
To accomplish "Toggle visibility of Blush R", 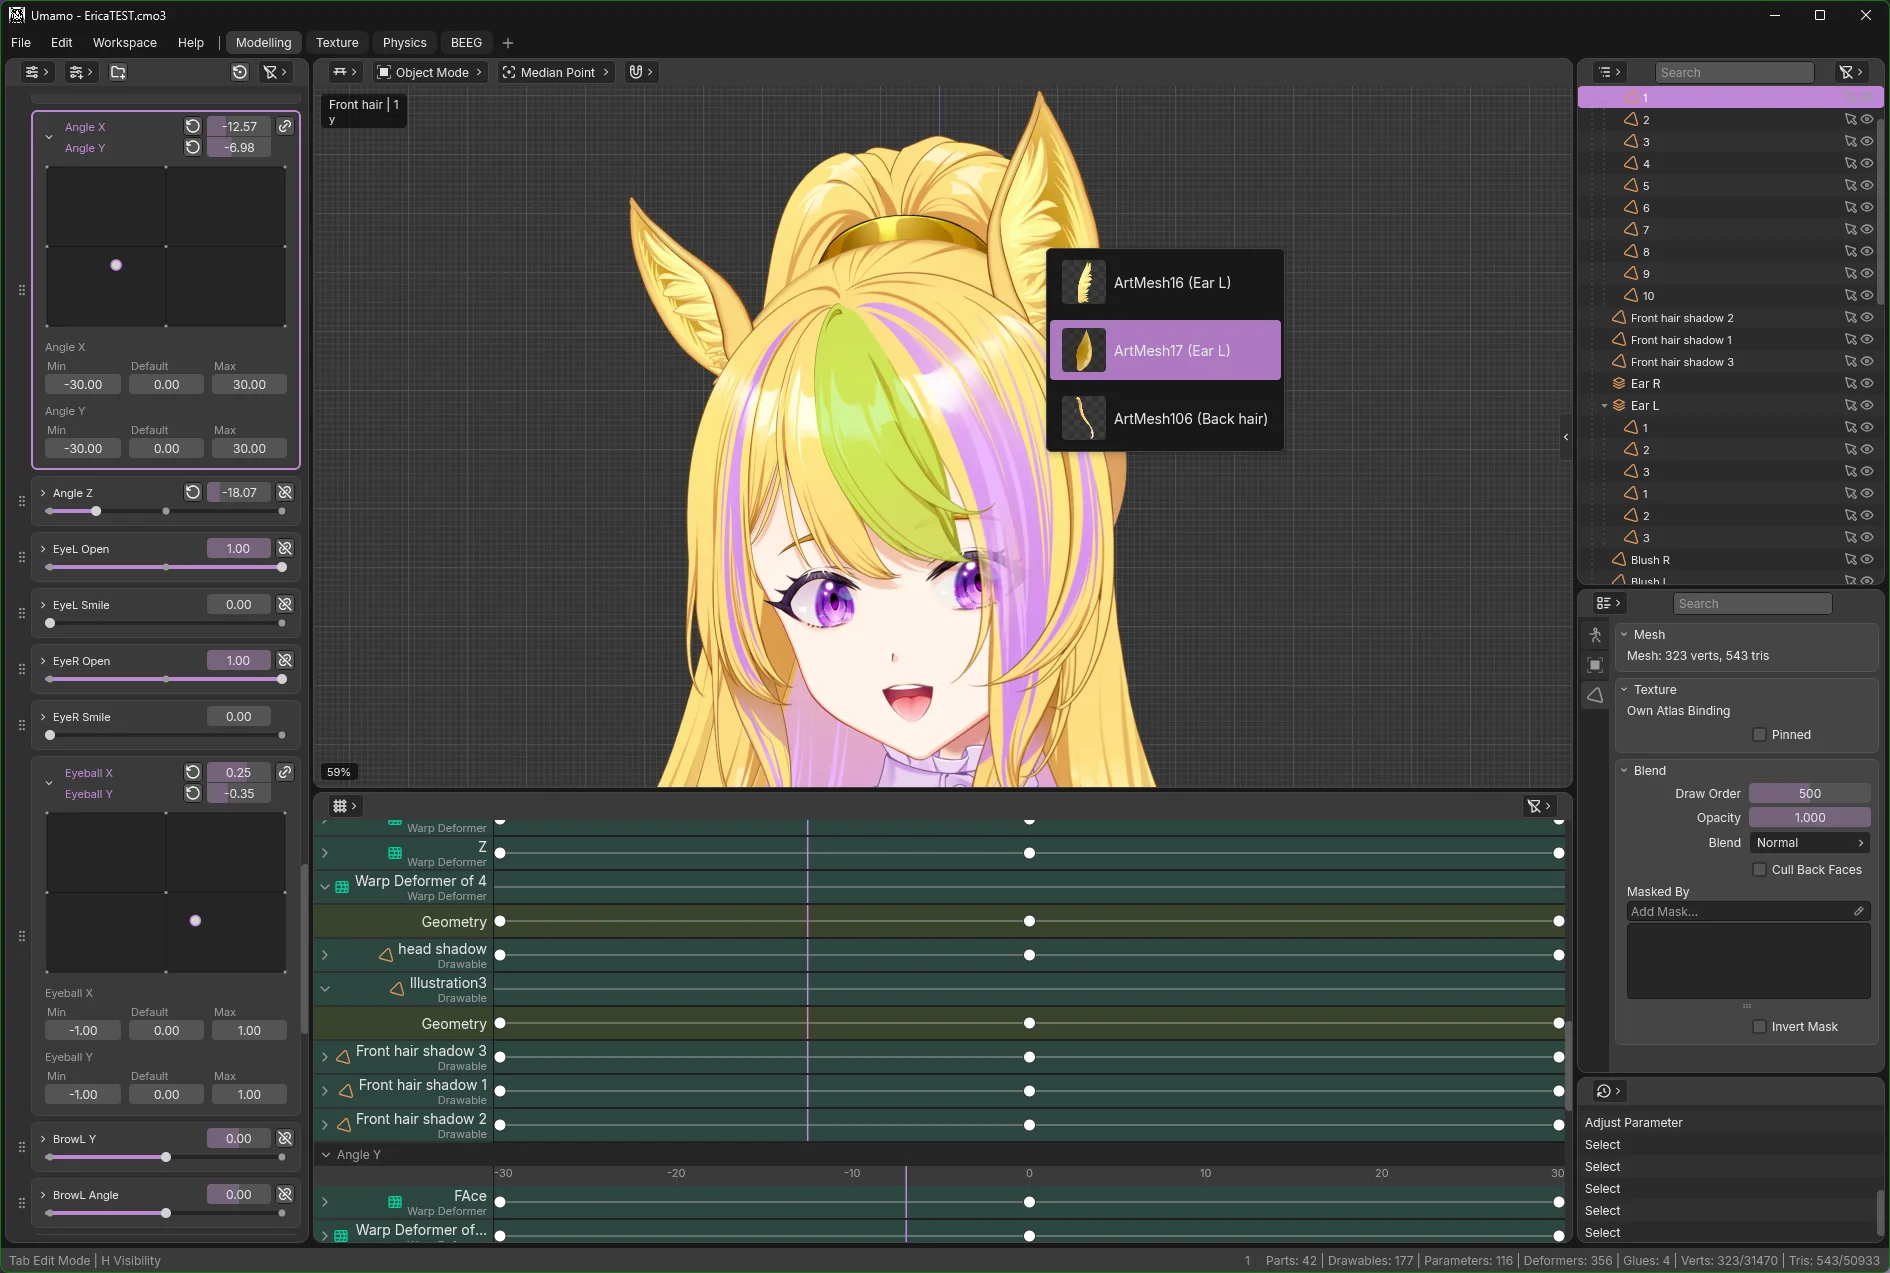I will point(1867,560).
